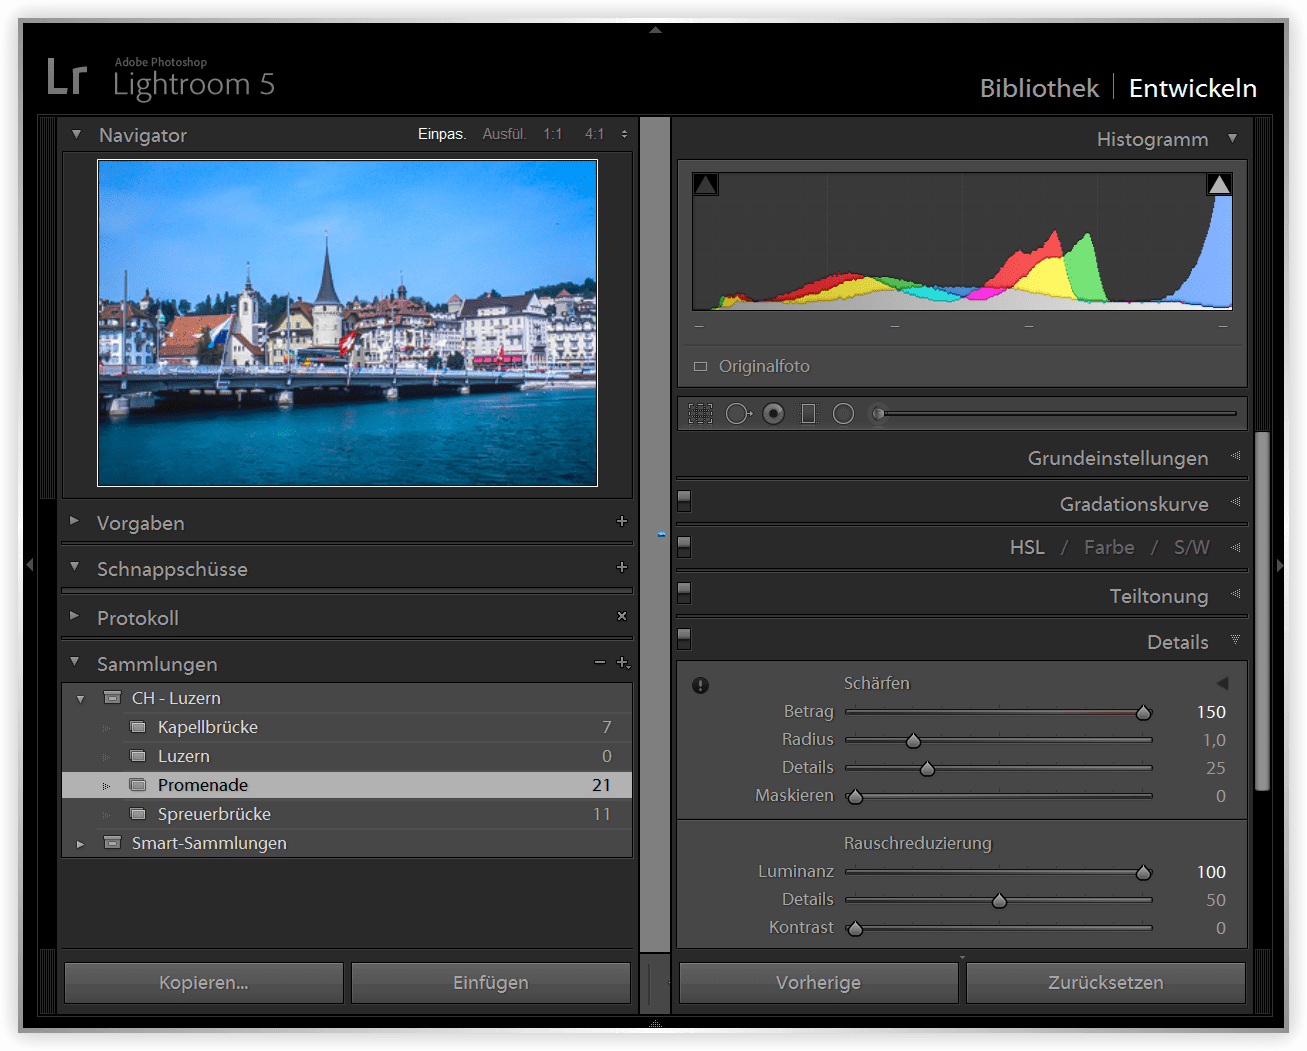Activate the Spot Removal tool

(738, 413)
